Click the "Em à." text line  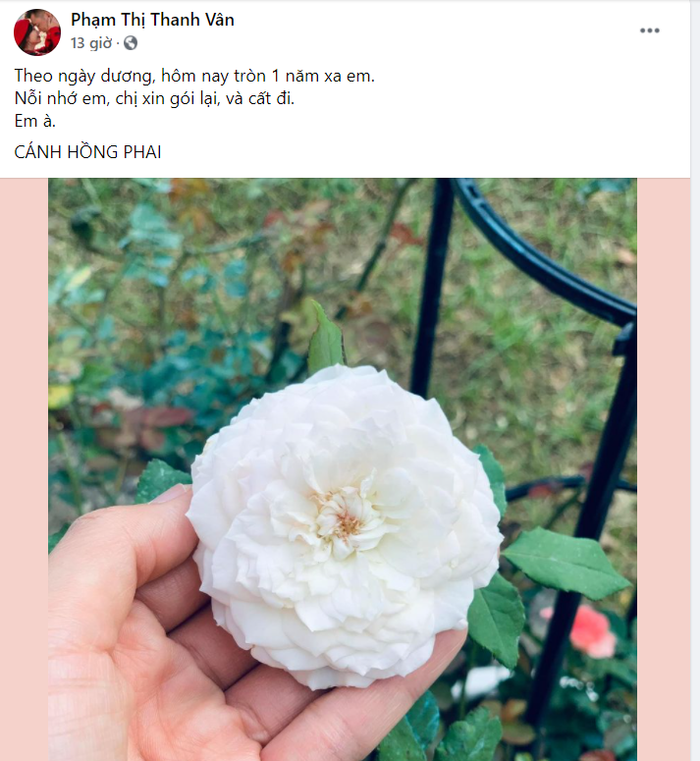pos(36,122)
